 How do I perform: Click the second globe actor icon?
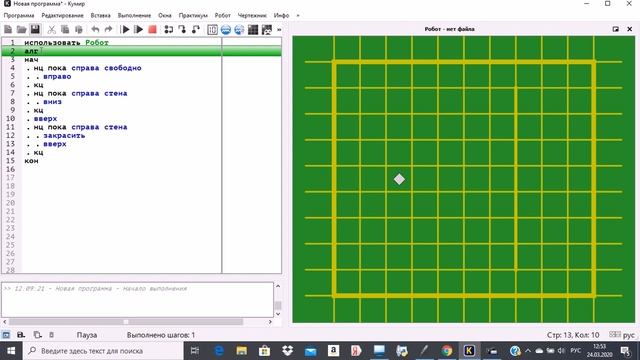[239, 29]
